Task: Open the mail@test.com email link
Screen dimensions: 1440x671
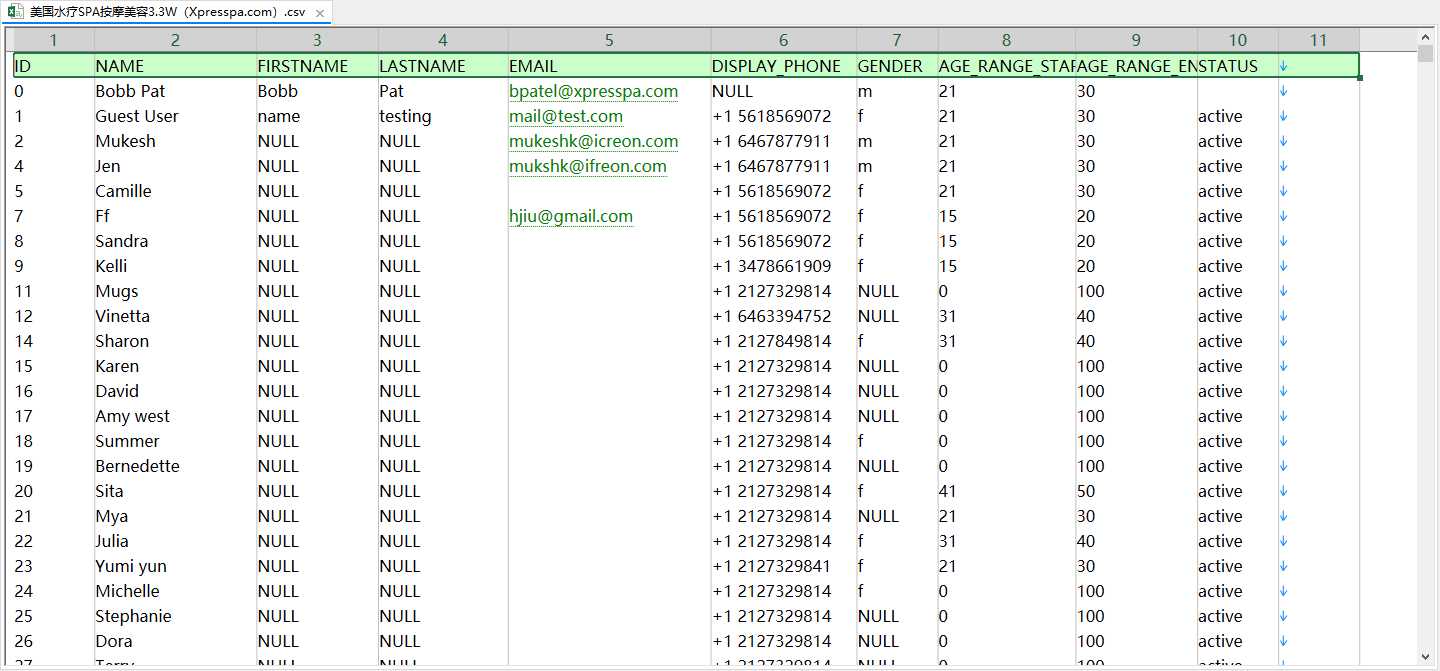Action: coord(566,116)
